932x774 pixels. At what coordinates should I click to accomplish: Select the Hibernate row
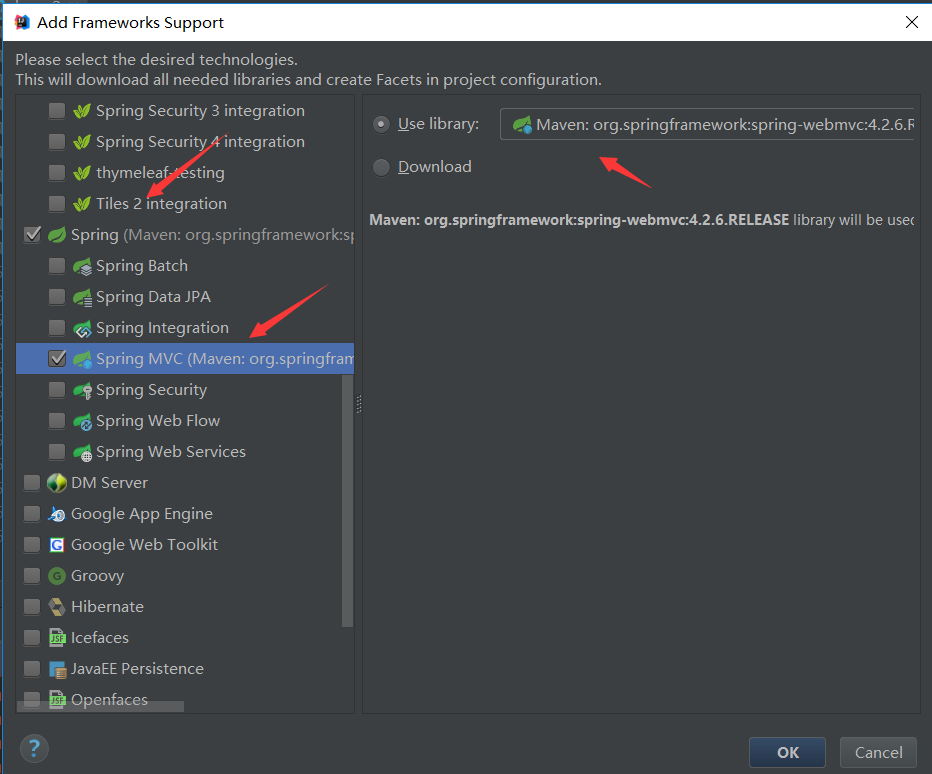(x=185, y=606)
